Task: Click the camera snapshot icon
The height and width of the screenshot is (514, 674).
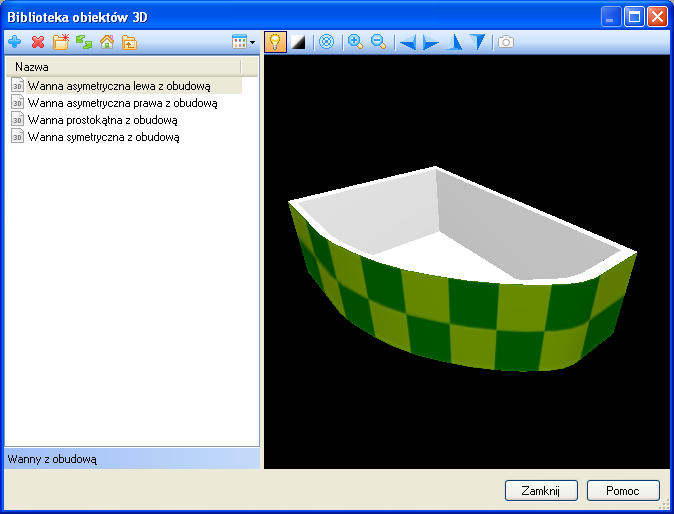Action: [507, 42]
